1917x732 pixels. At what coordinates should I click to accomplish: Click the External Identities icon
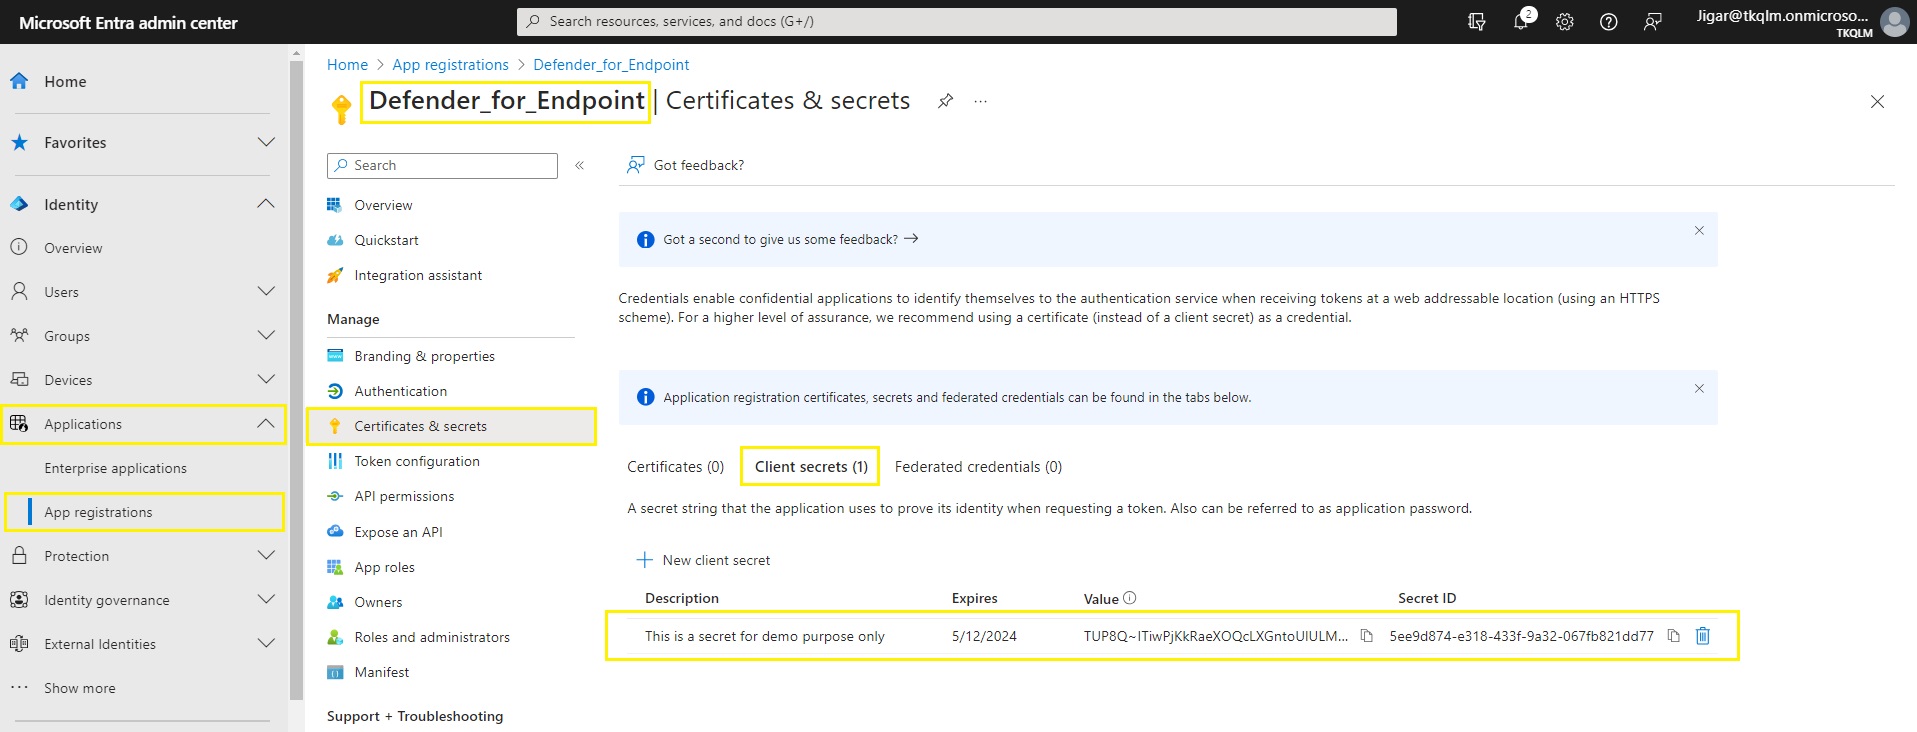click(19, 644)
